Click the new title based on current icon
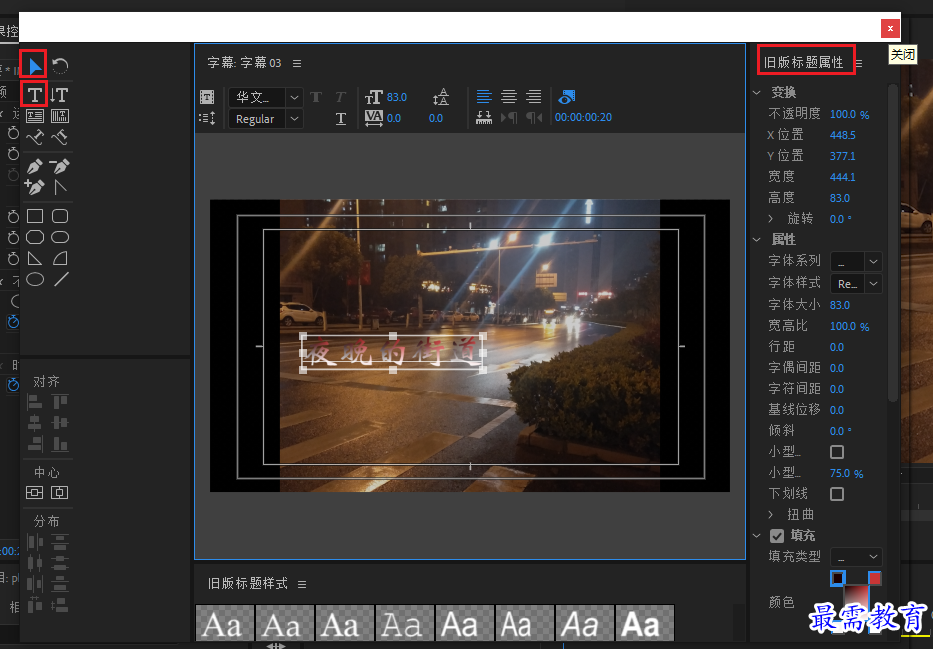 [207, 97]
